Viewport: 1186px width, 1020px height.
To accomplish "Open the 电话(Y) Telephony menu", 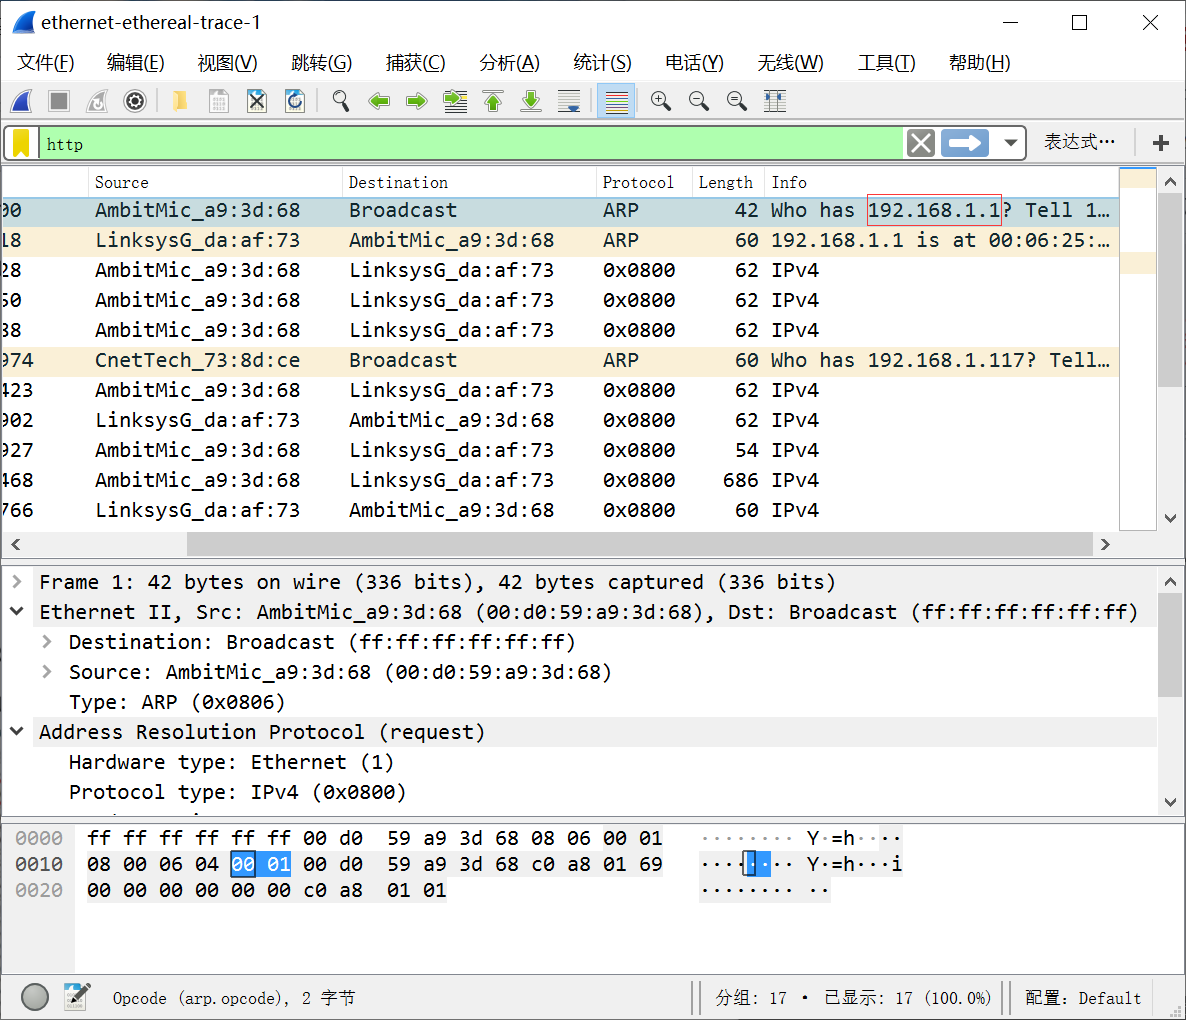I will coord(694,63).
